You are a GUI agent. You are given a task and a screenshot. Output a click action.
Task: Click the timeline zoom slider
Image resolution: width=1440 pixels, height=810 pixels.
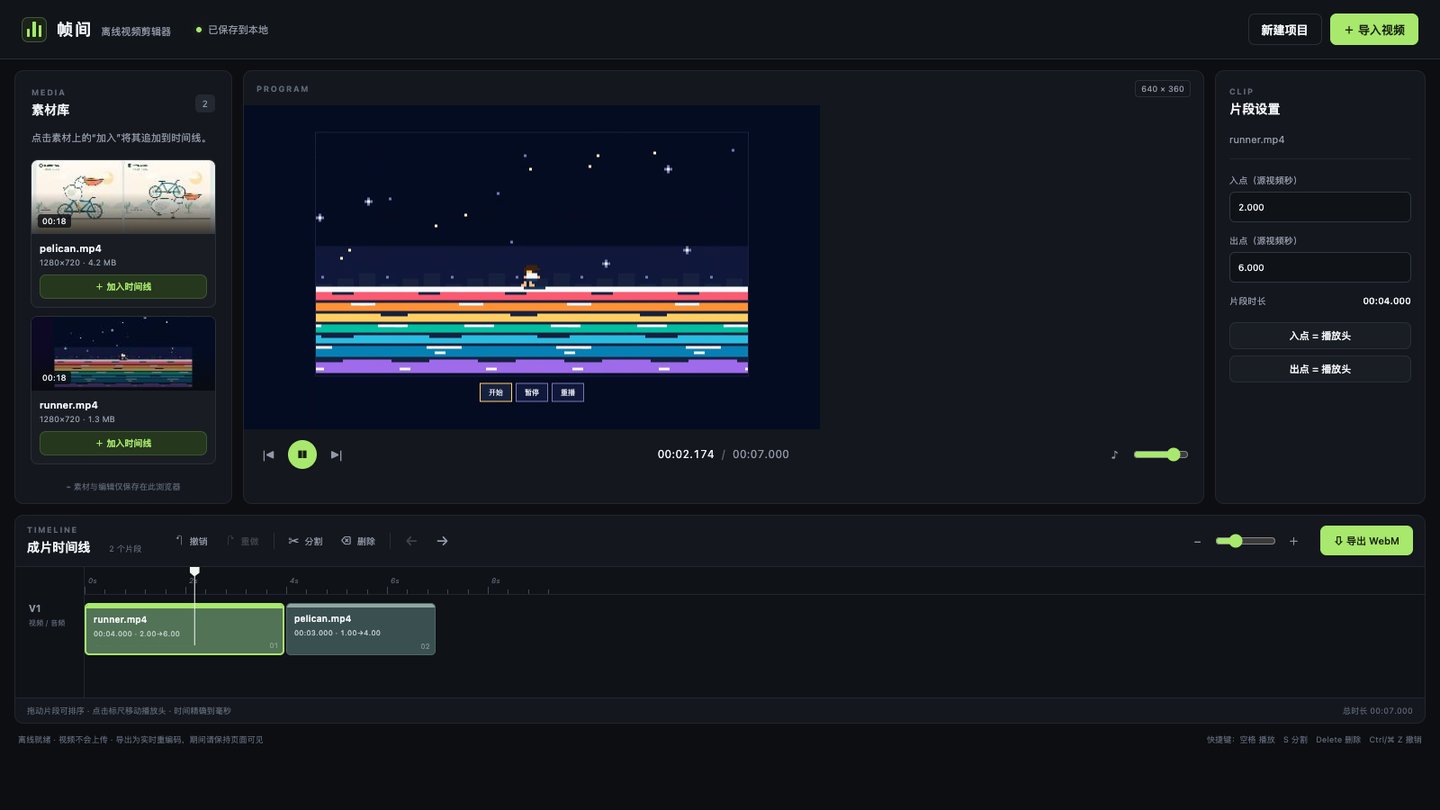[x=1245, y=541]
